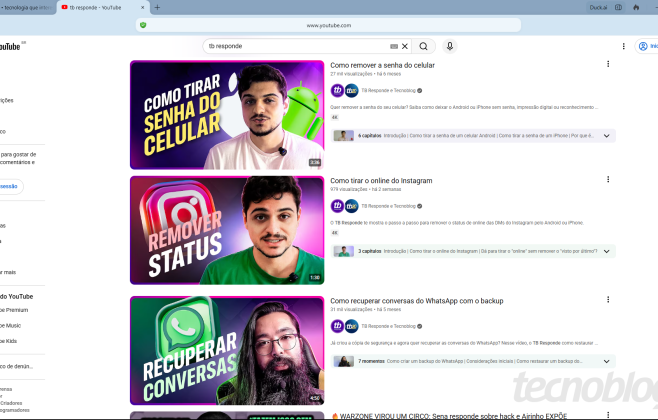Play the "Recuperar conversas" WhatsApp thumbnail

pyautogui.click(x=227, y=350)
